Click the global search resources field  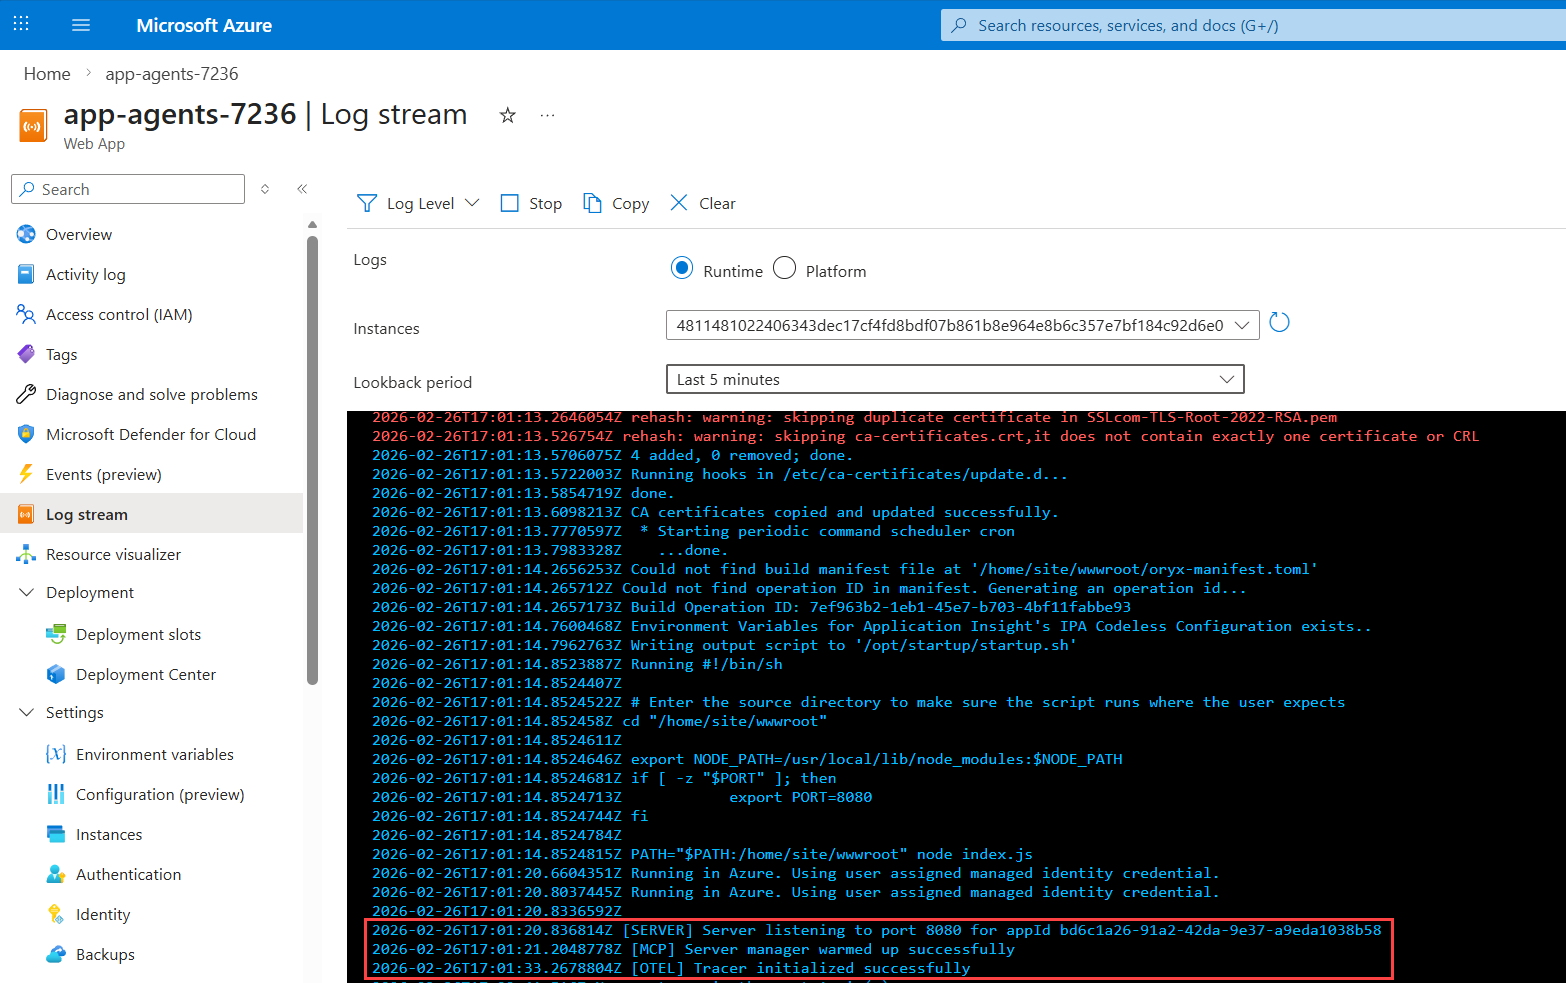(1250, 26)
